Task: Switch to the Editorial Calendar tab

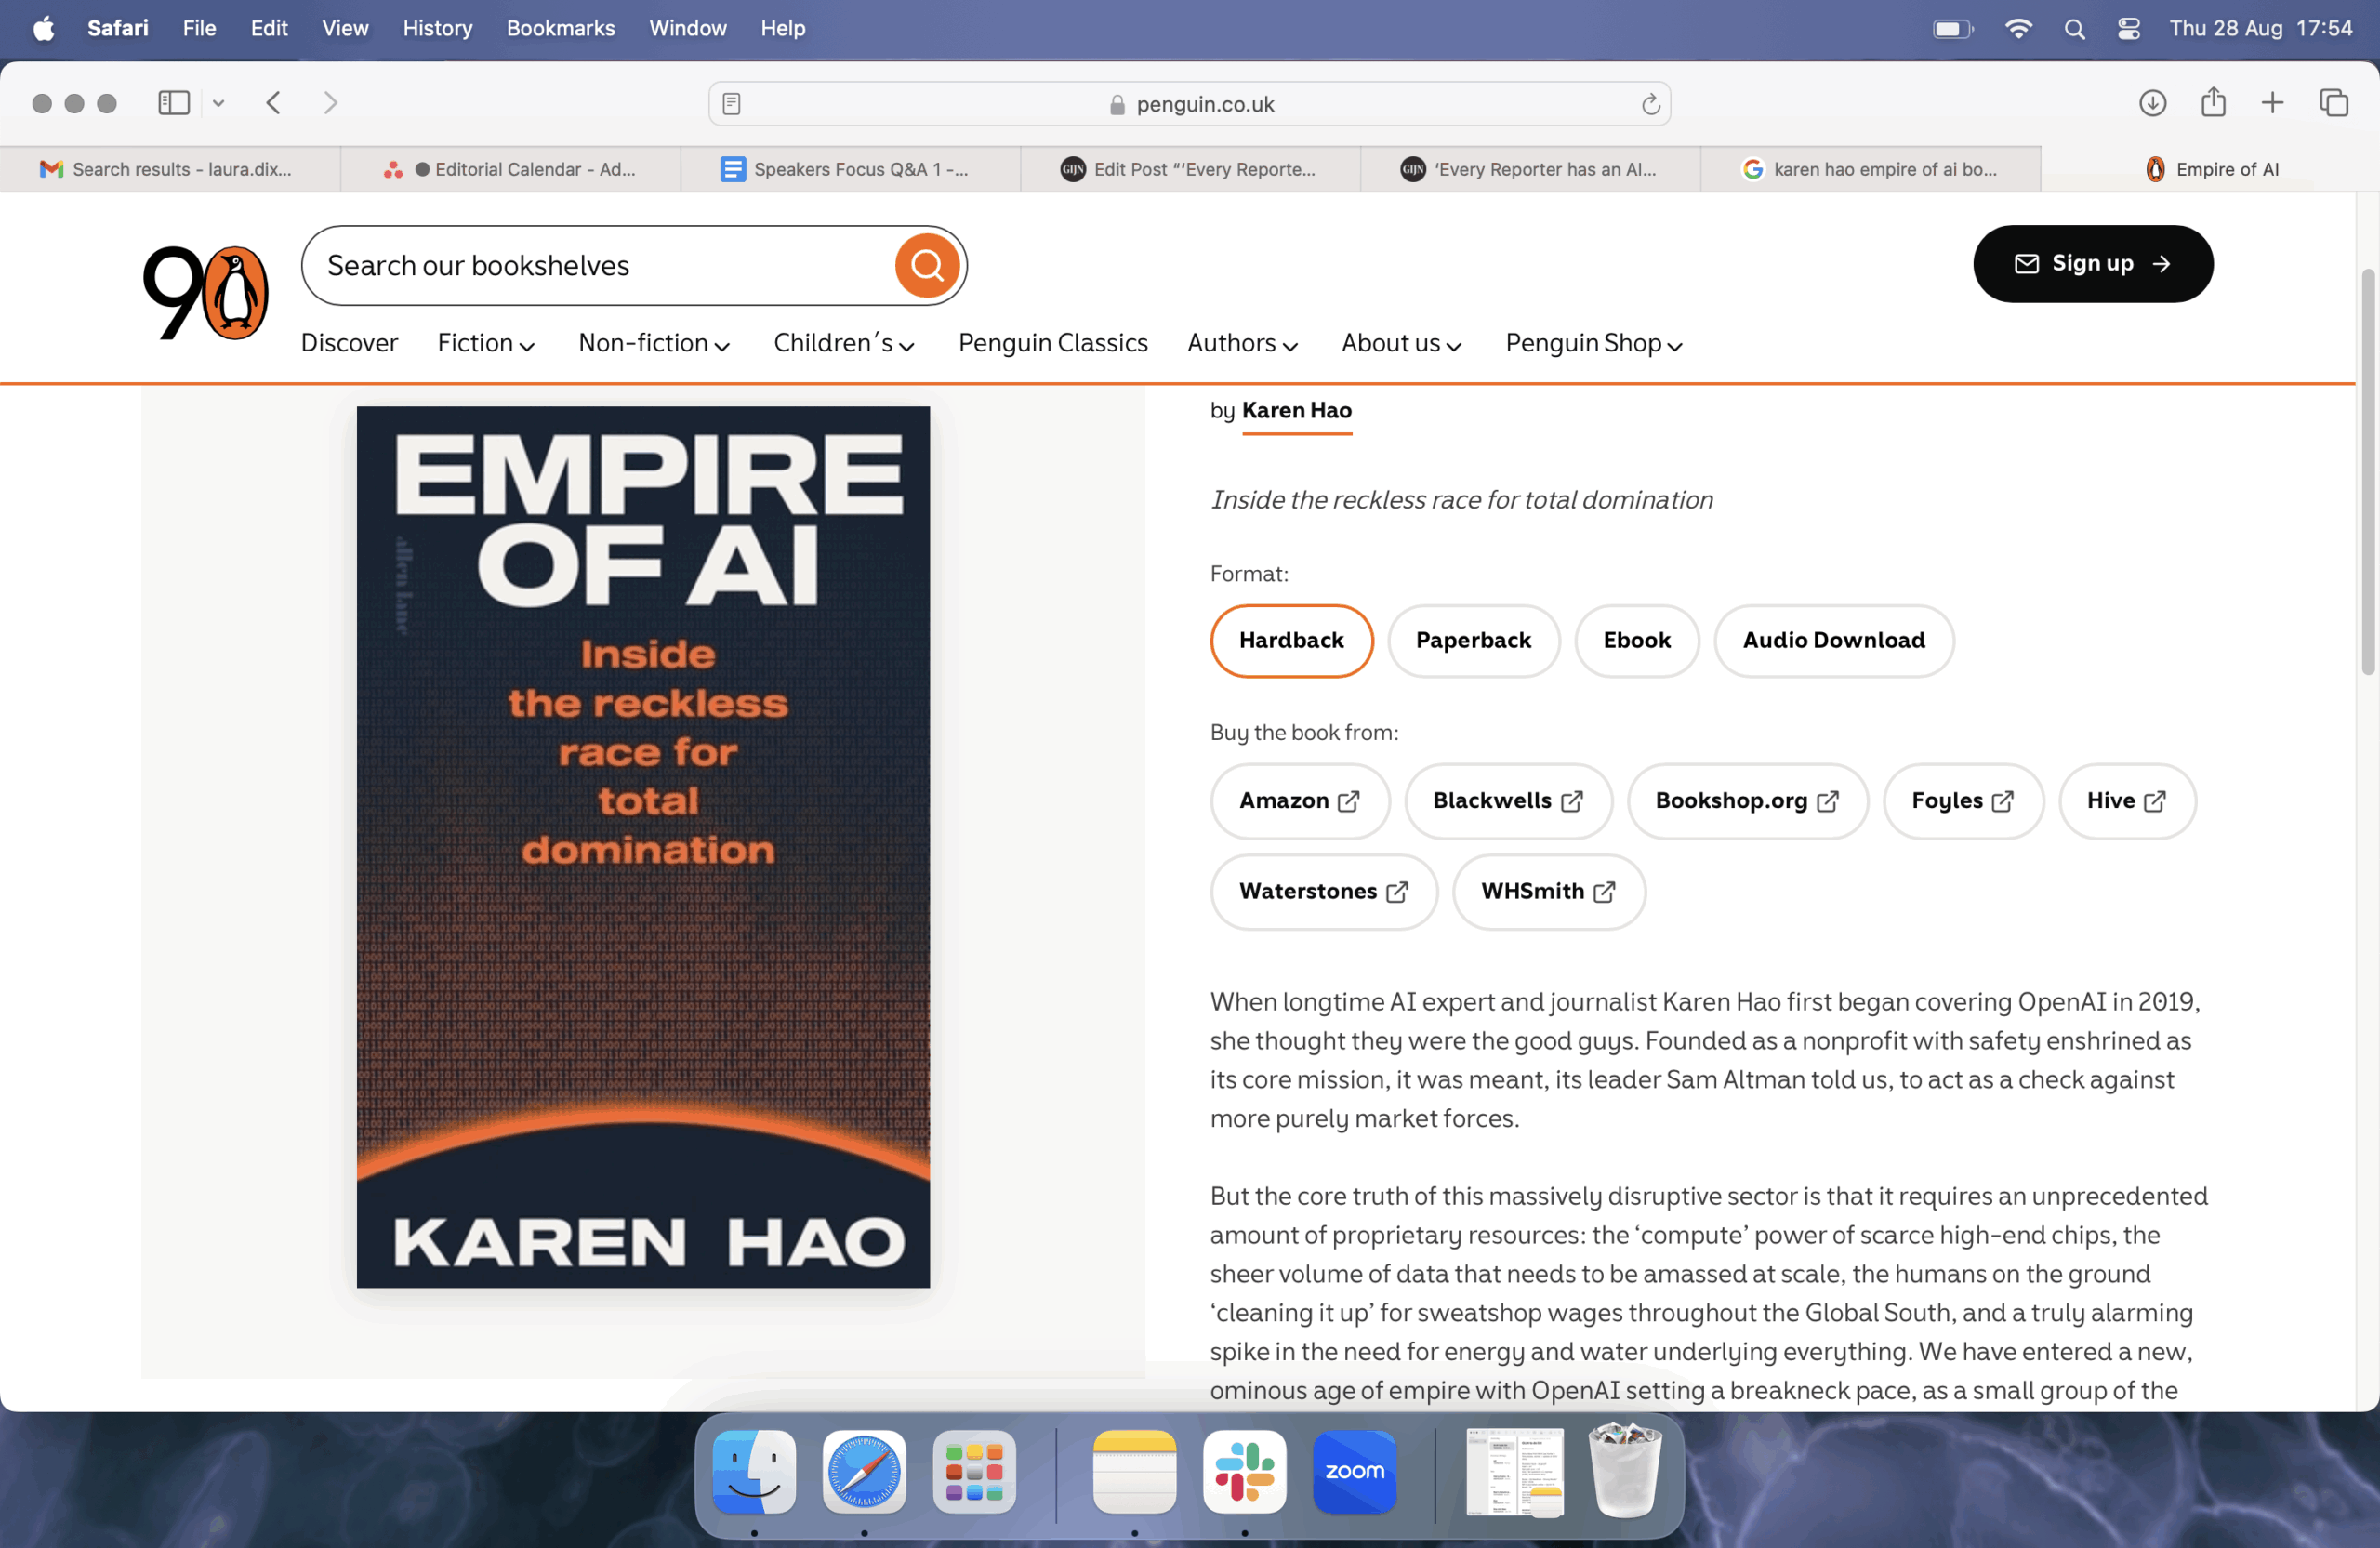Action: coord(510,169)
